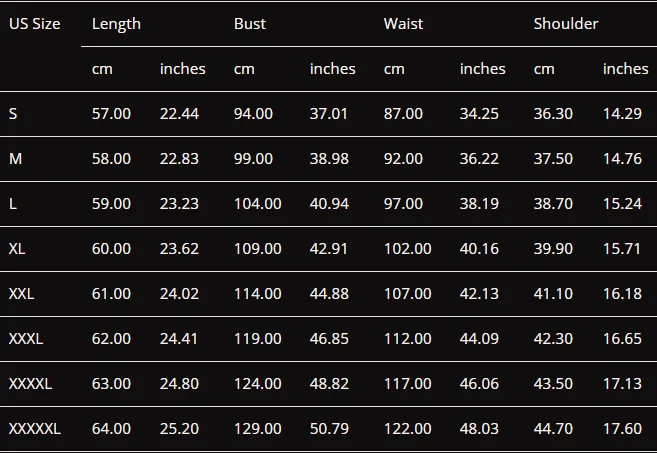Viewport: 657px width, 453px height.
Task: Click the 57.00 length cell
Action: click(x=111, y=114)
